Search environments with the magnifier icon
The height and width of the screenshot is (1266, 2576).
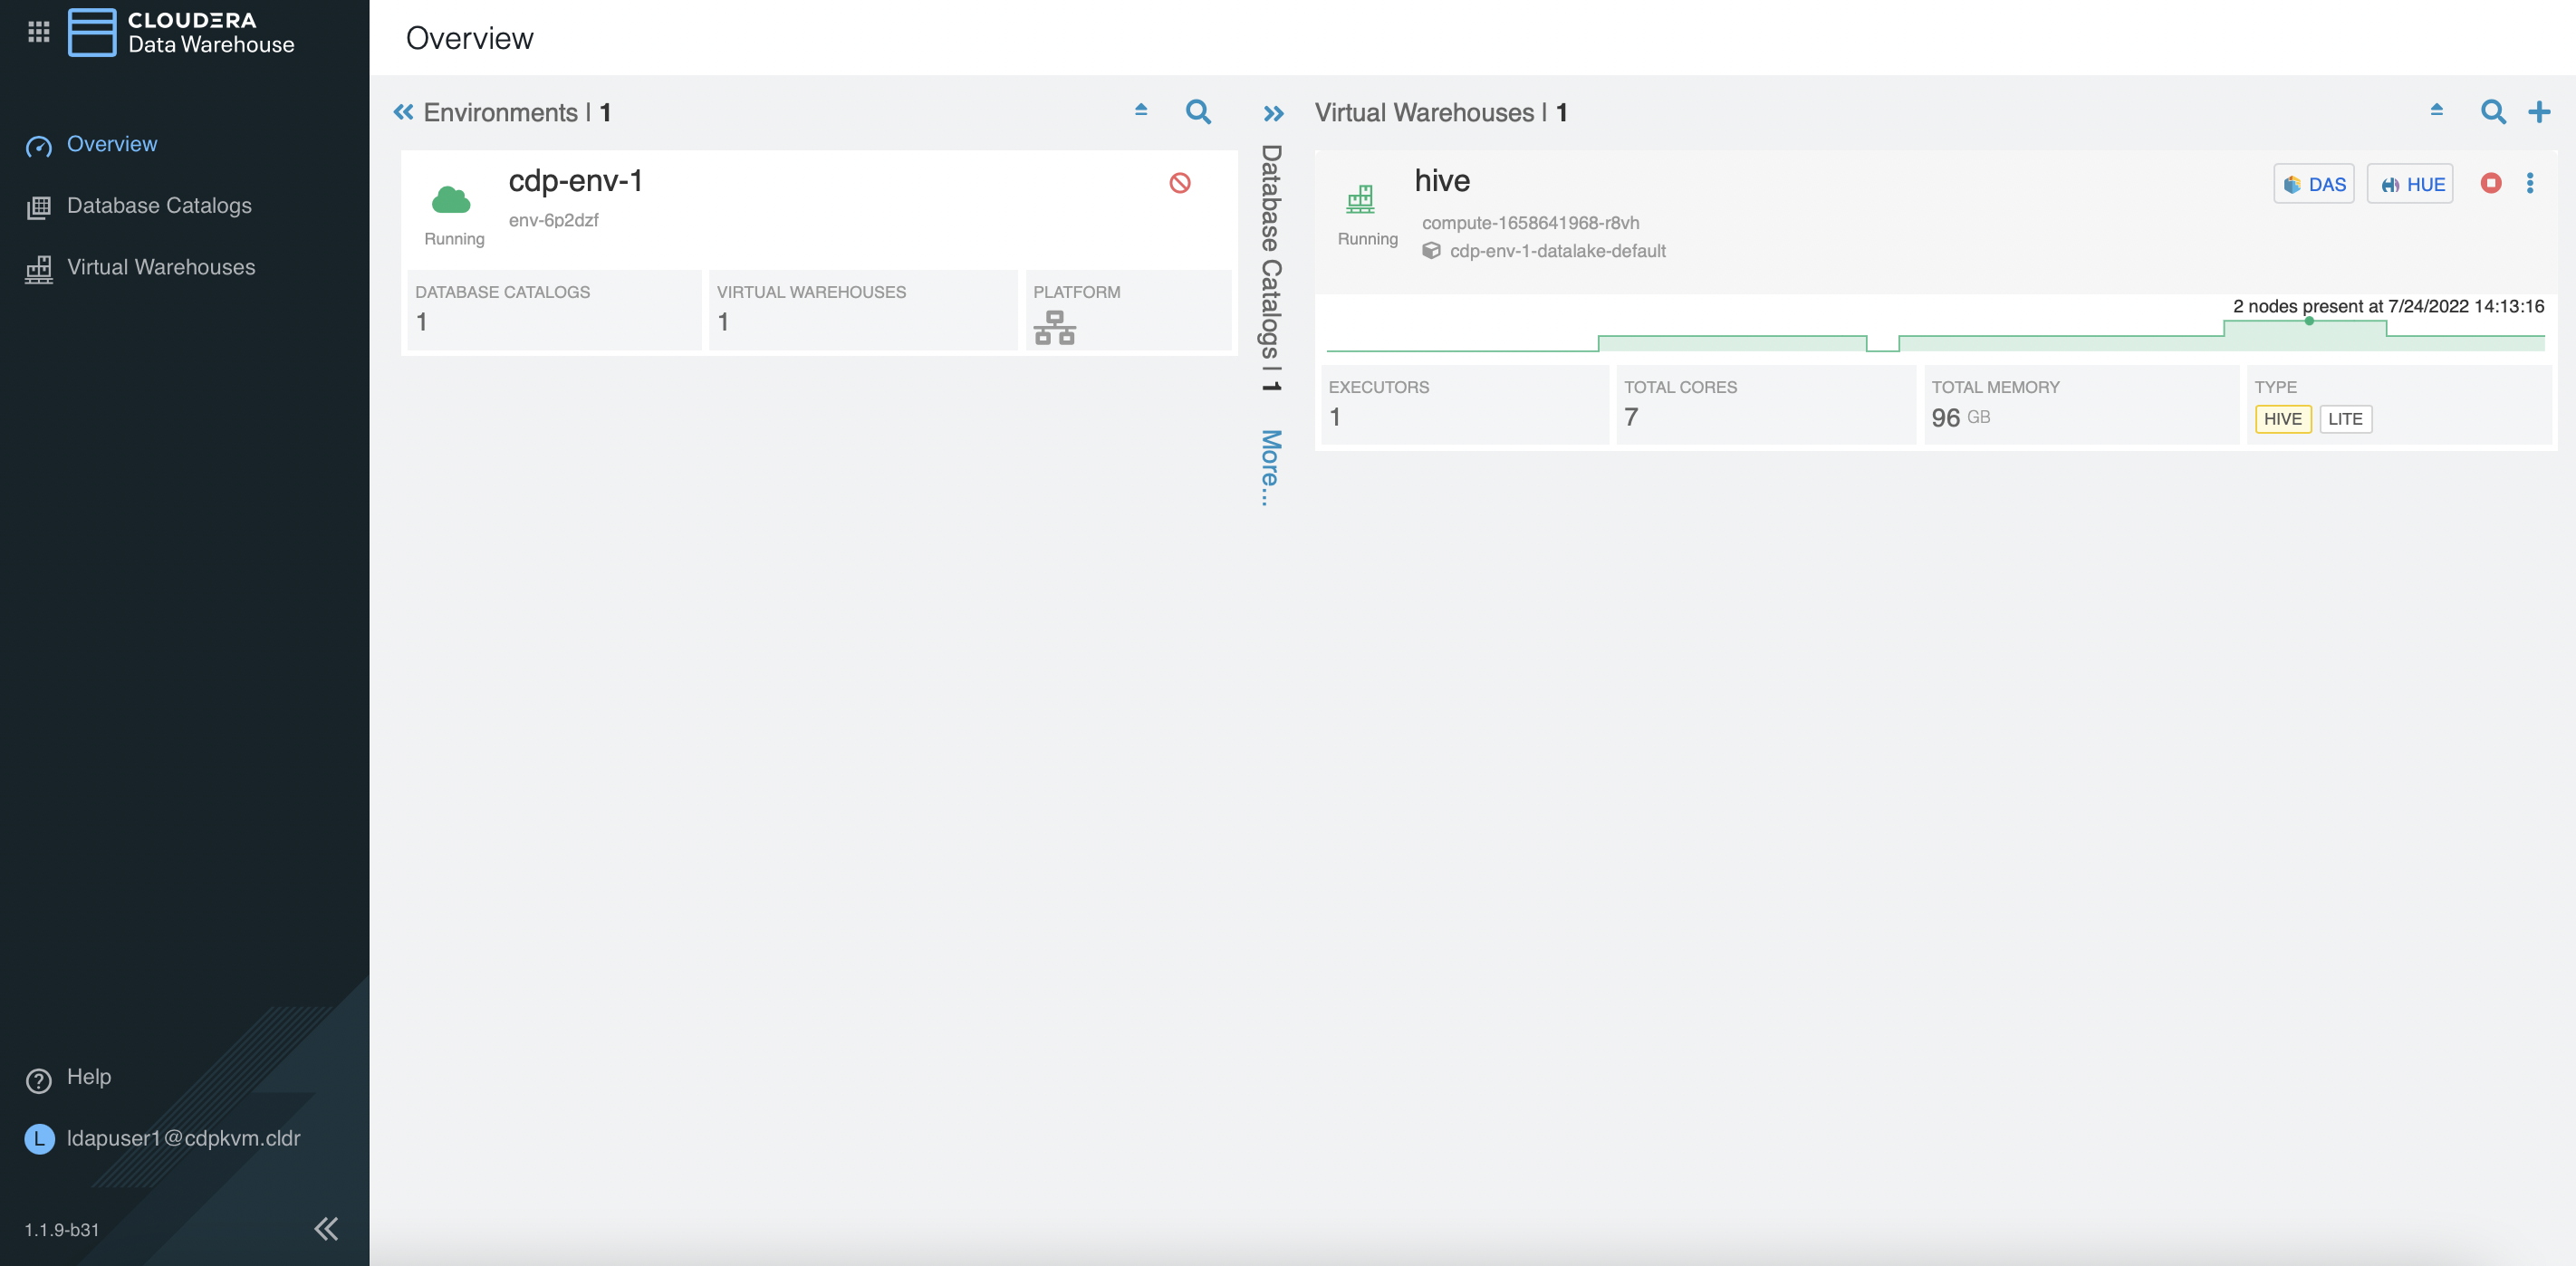[1198, 112]
